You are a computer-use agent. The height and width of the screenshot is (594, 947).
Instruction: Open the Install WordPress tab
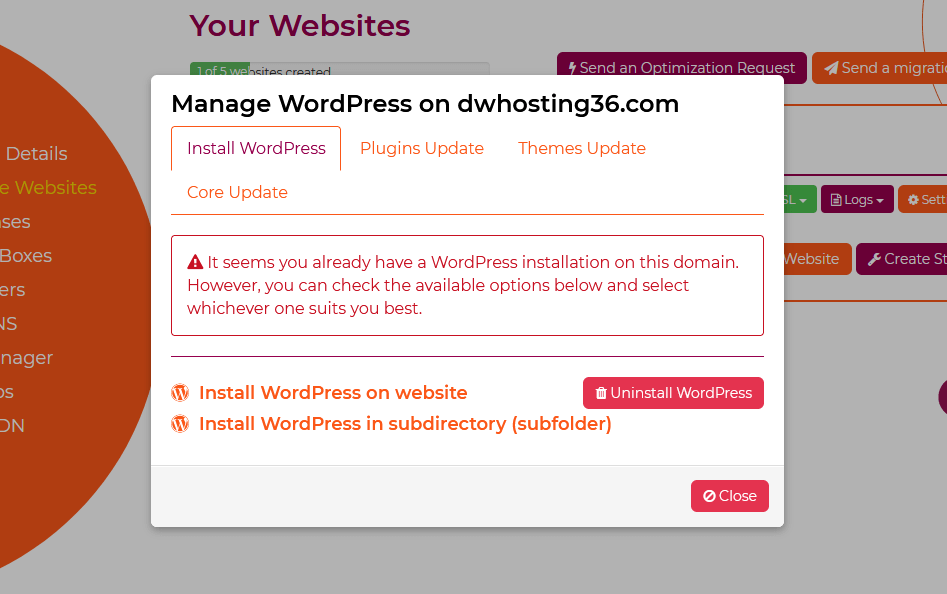click(256, 148)
